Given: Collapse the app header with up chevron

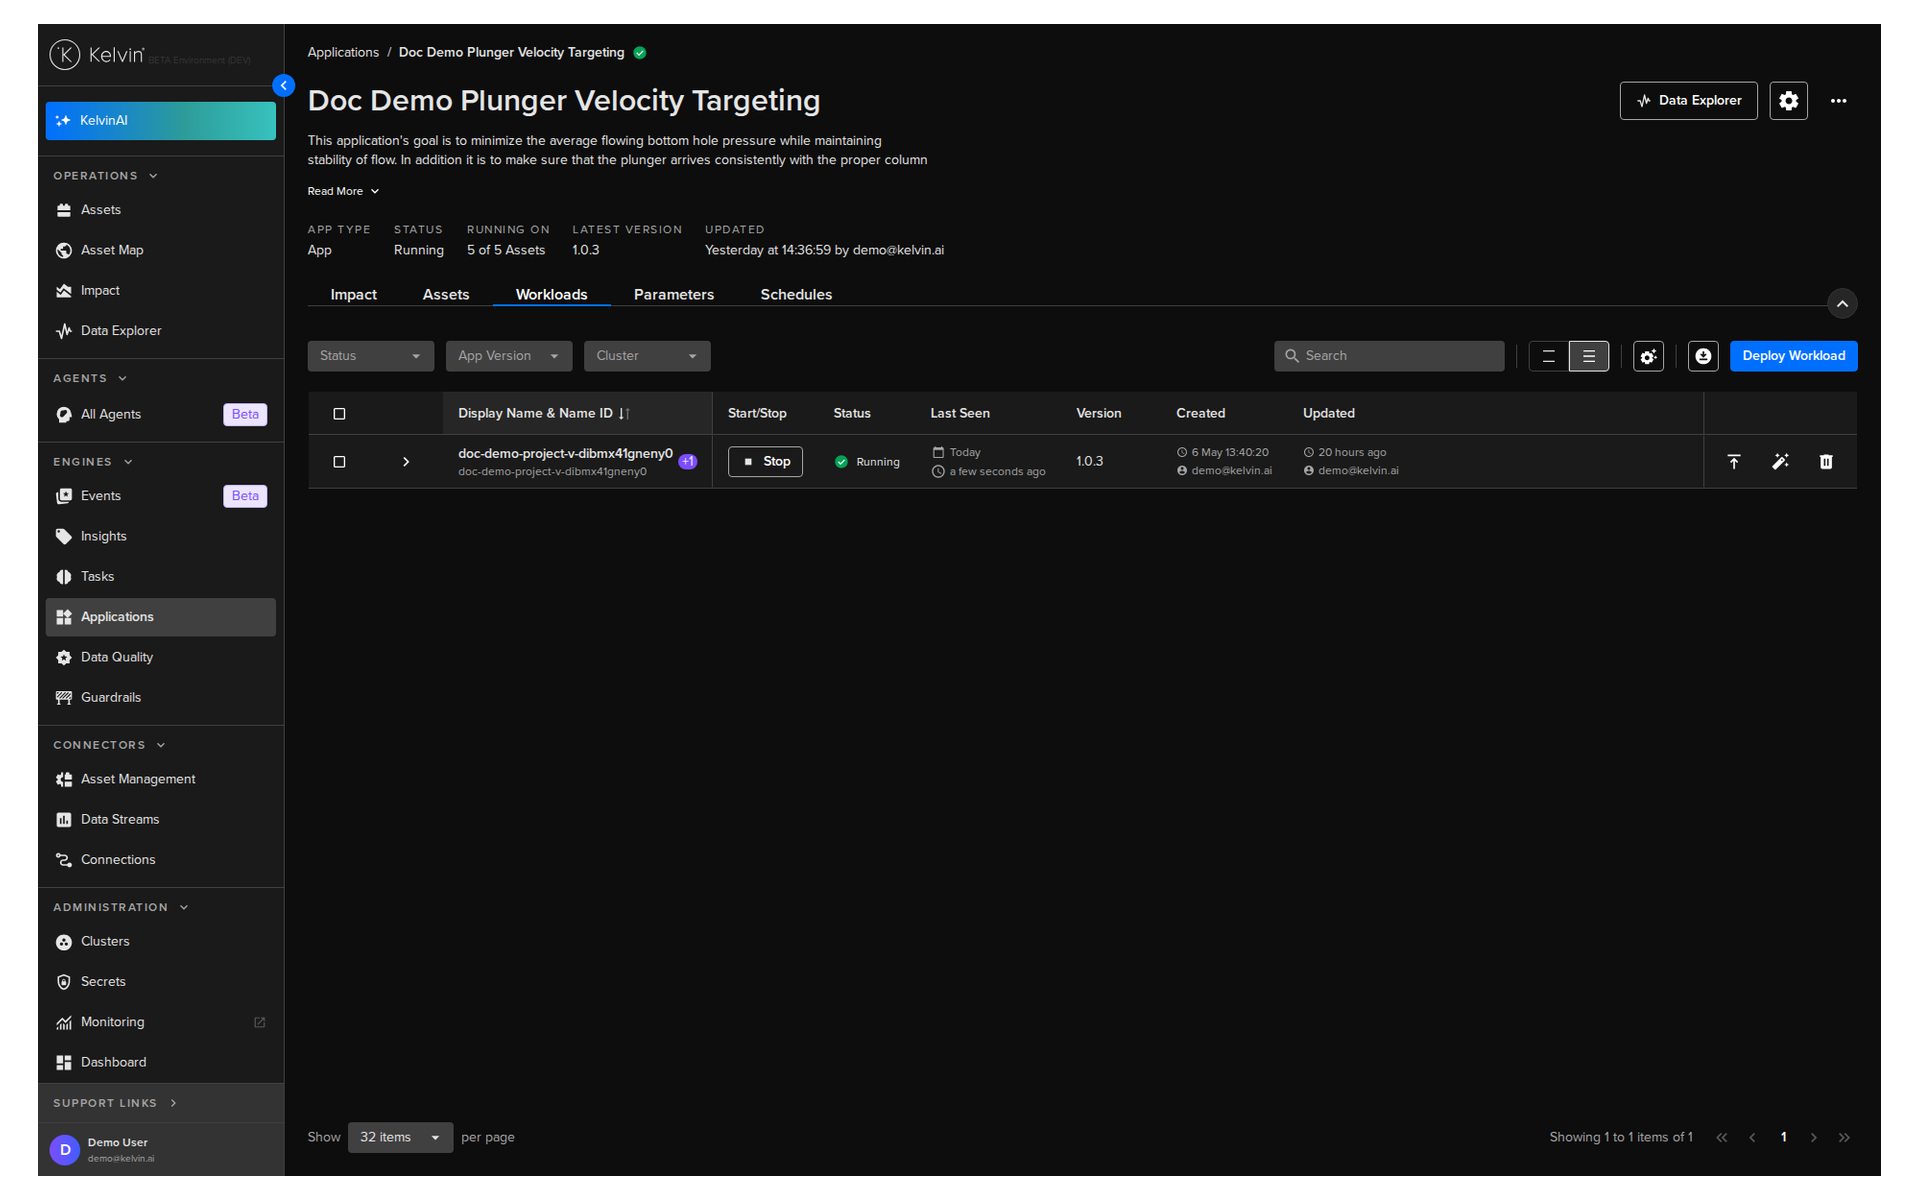Looking at the screenshot, I should [x=1842, y=304].
